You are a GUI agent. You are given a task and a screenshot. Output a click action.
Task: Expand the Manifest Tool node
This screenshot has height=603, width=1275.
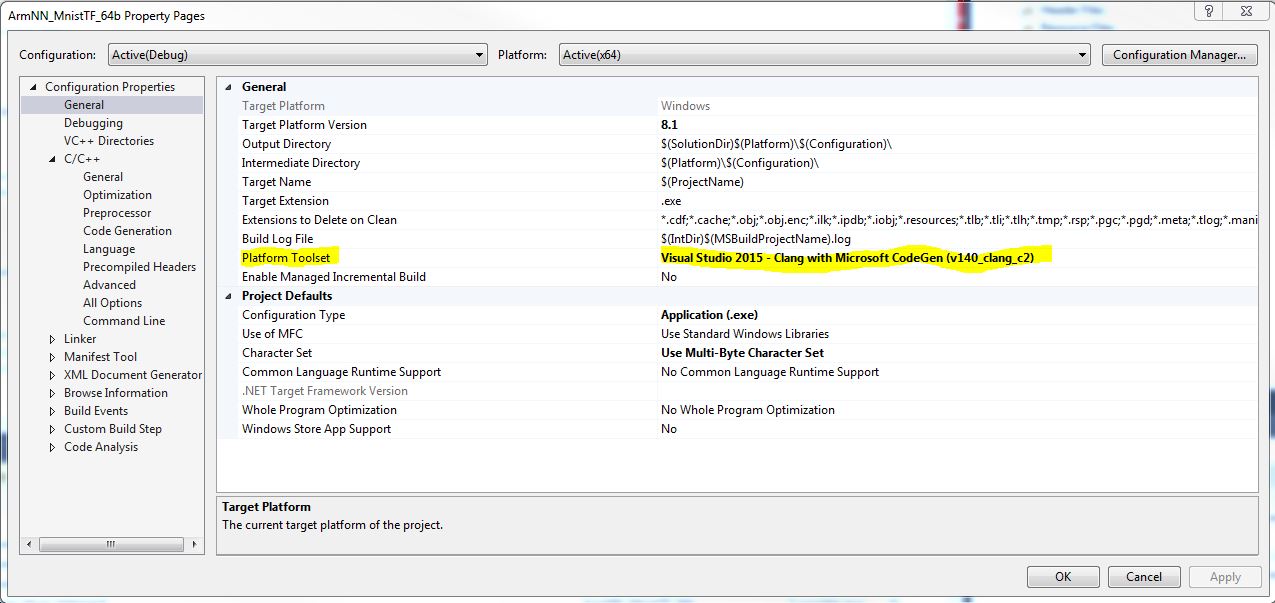coord(54,356)
